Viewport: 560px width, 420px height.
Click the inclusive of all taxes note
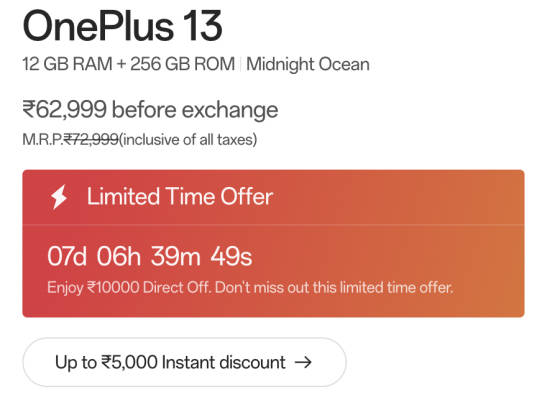188,139
